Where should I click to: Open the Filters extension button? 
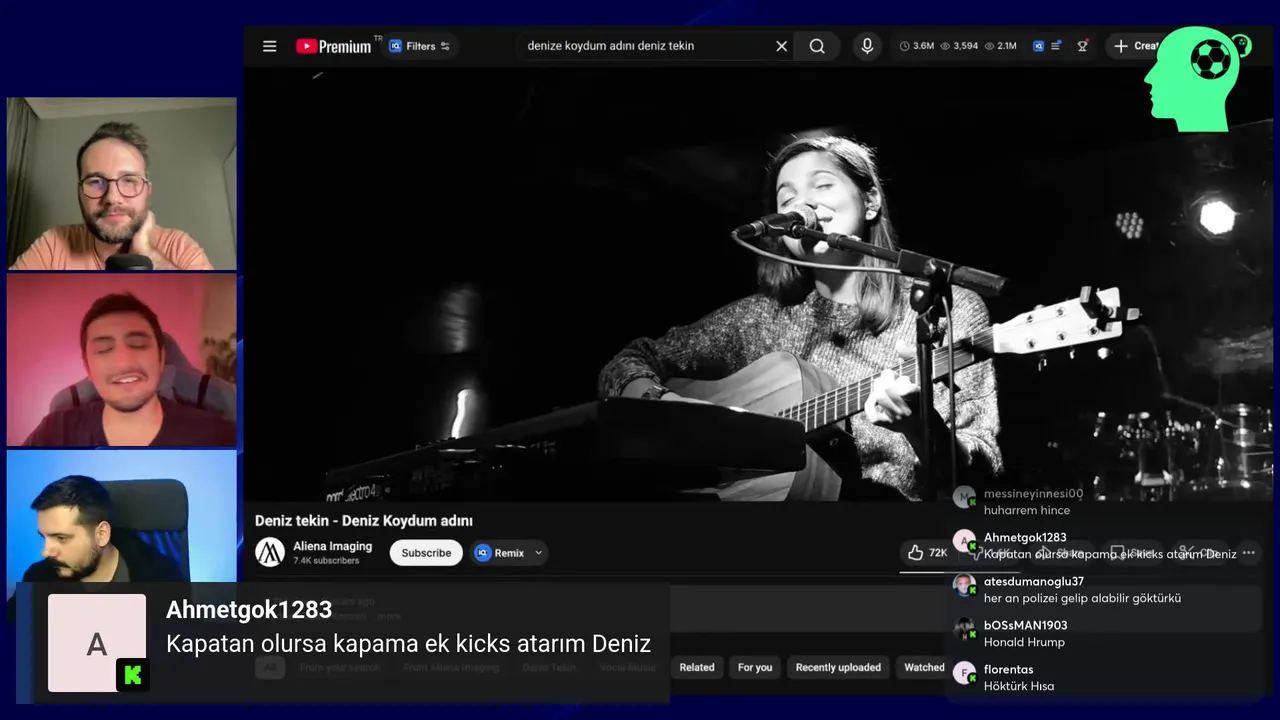pos(419,46)
